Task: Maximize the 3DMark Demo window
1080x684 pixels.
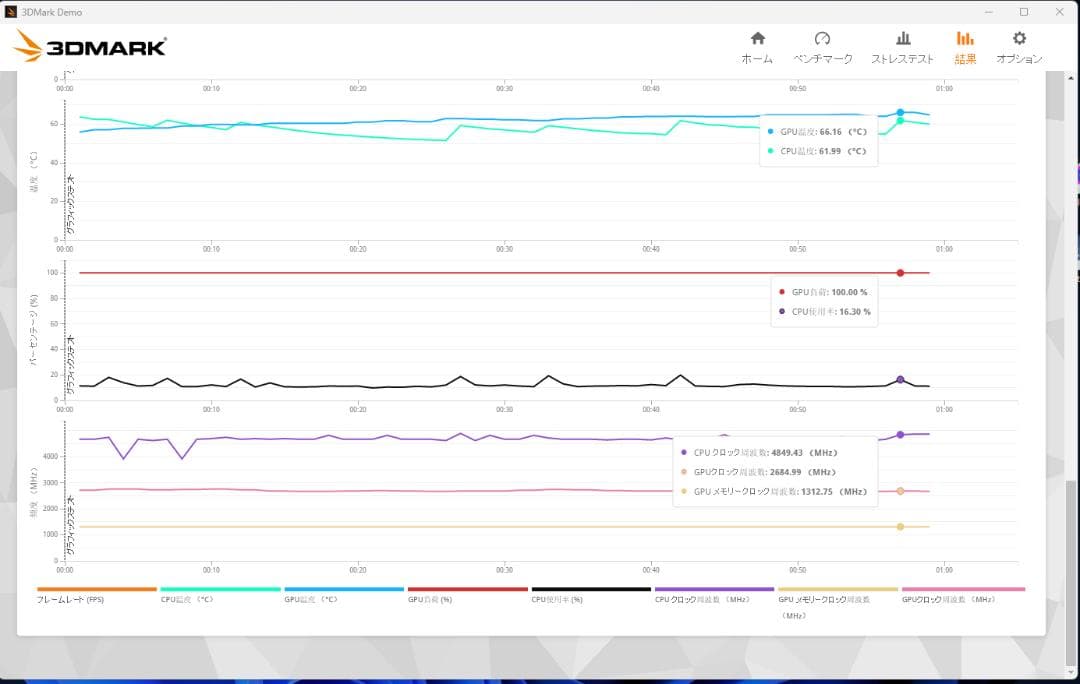Action: (1023, 12)
